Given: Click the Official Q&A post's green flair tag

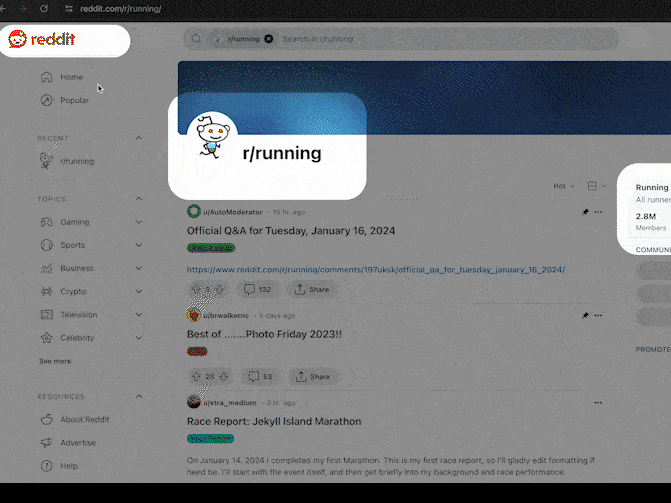Looking at the screenshot, I should pos(211,248).
